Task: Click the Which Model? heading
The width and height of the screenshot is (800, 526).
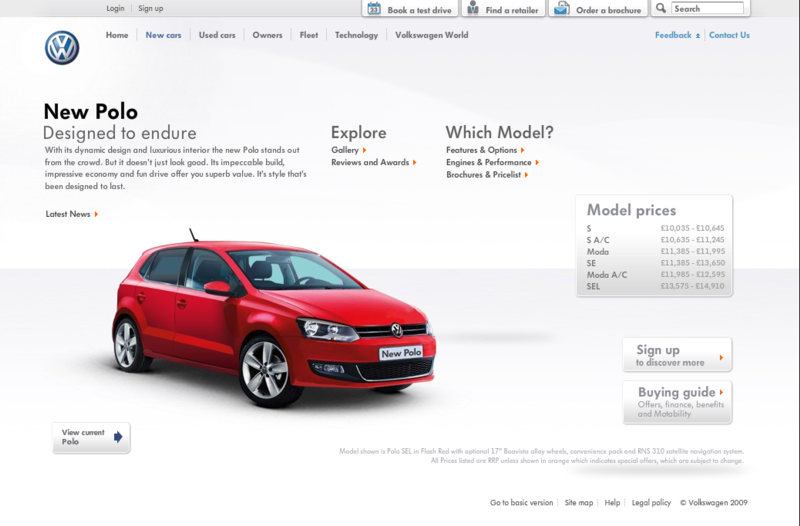Action: click(499, 133)
